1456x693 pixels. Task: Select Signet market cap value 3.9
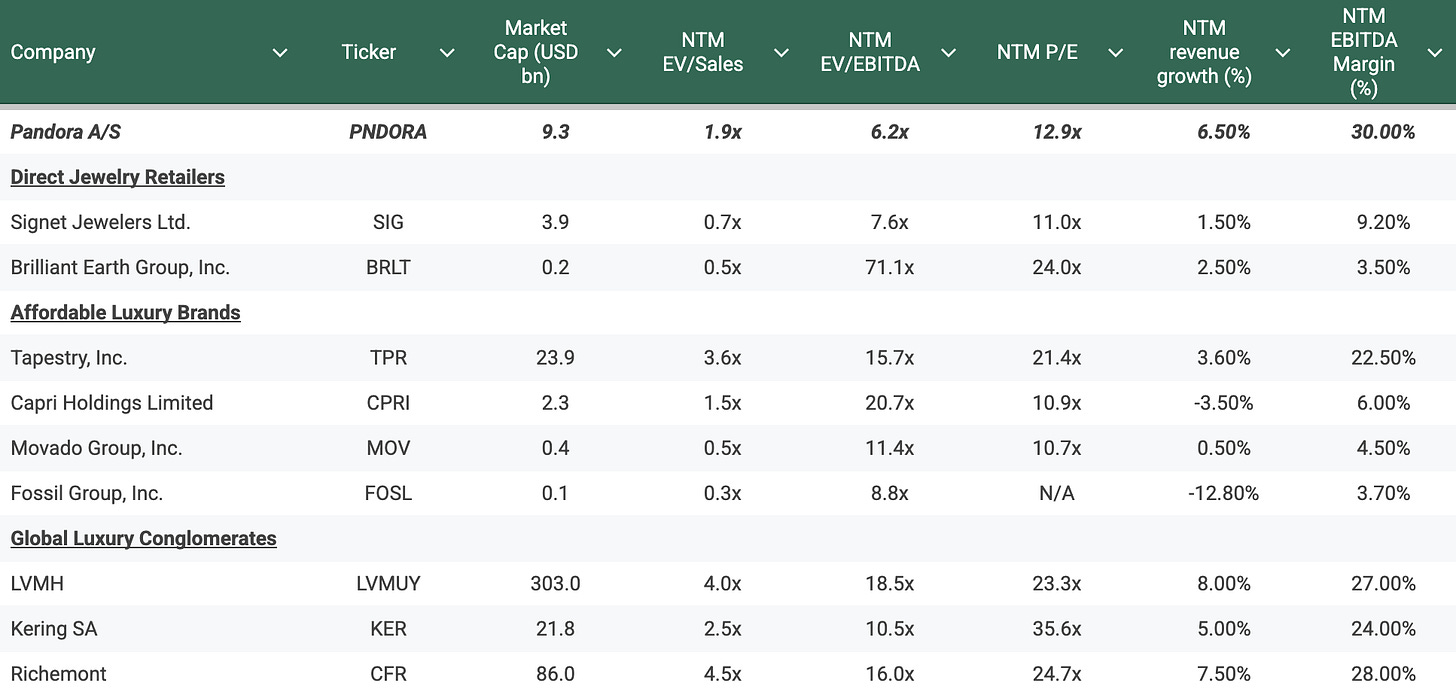pos(555,222)
